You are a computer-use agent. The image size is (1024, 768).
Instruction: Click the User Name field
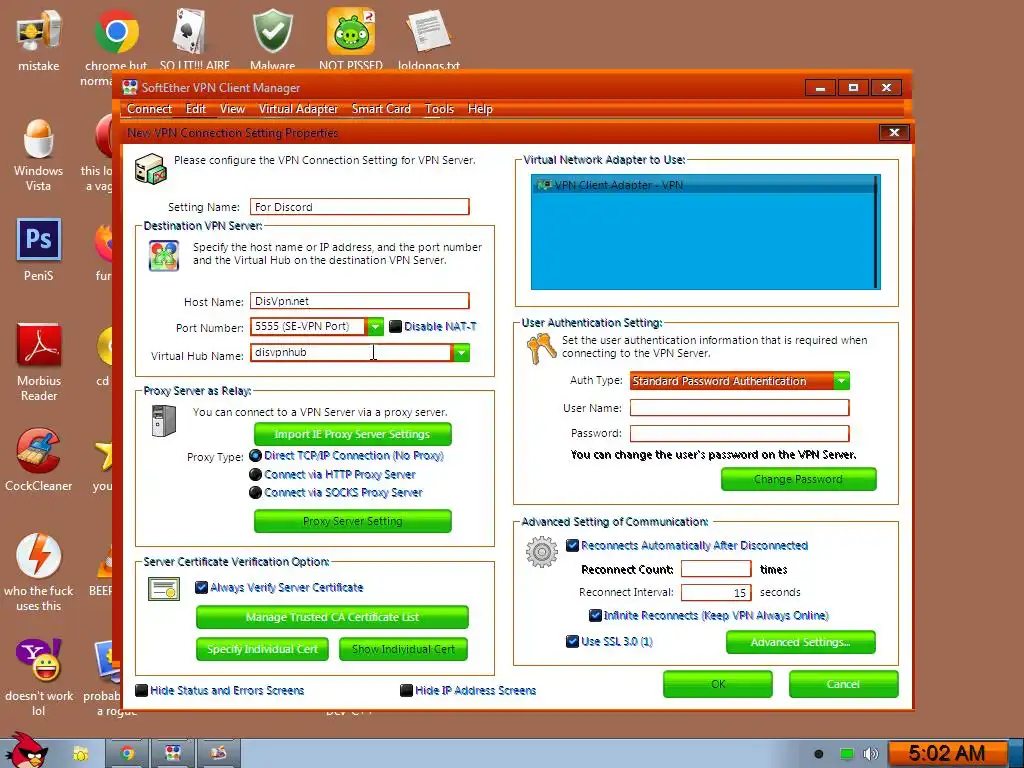[739, 408]
